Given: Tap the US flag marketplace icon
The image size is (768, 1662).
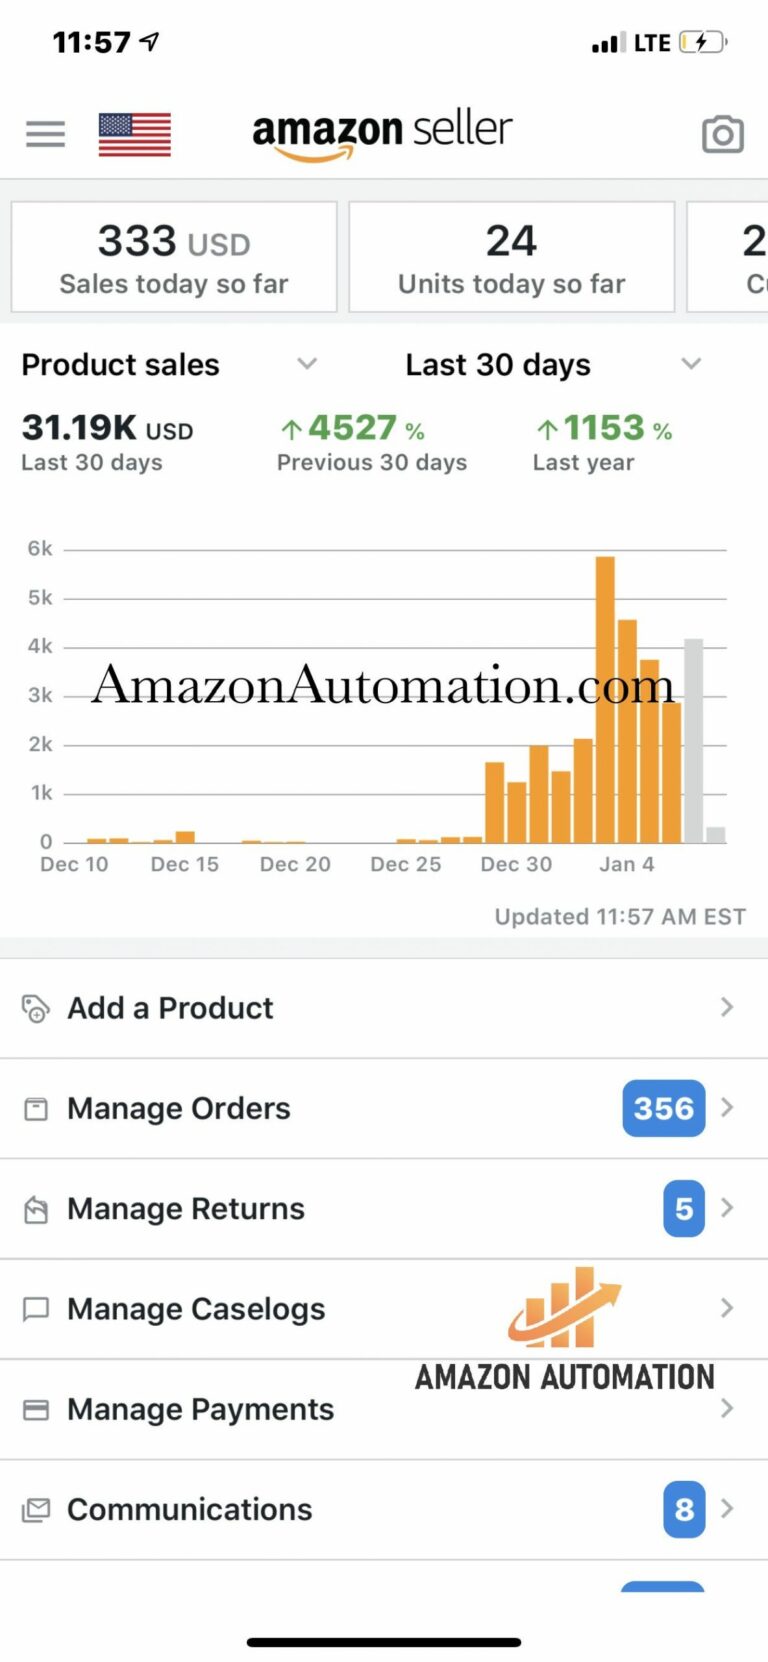Looking at the screenshot, I should [x=135, y=134].
